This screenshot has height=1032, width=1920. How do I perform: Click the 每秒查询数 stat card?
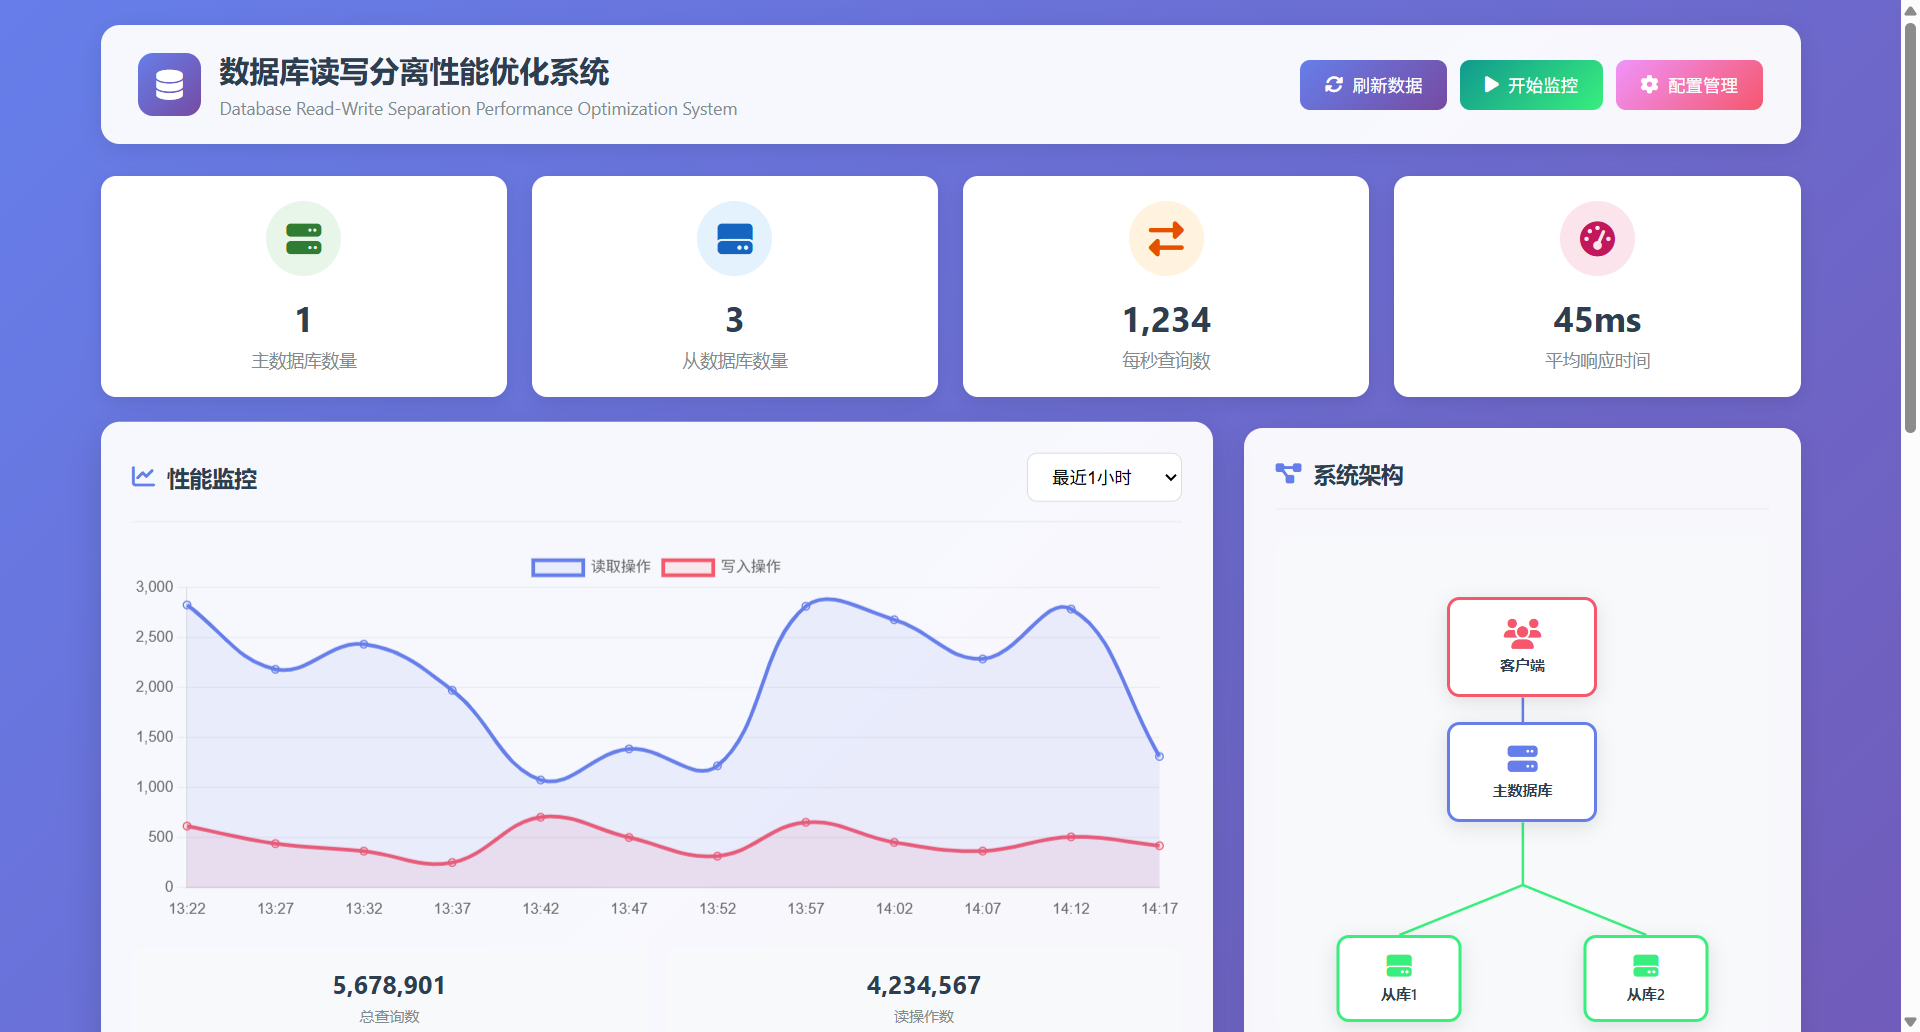(1165, 287)
